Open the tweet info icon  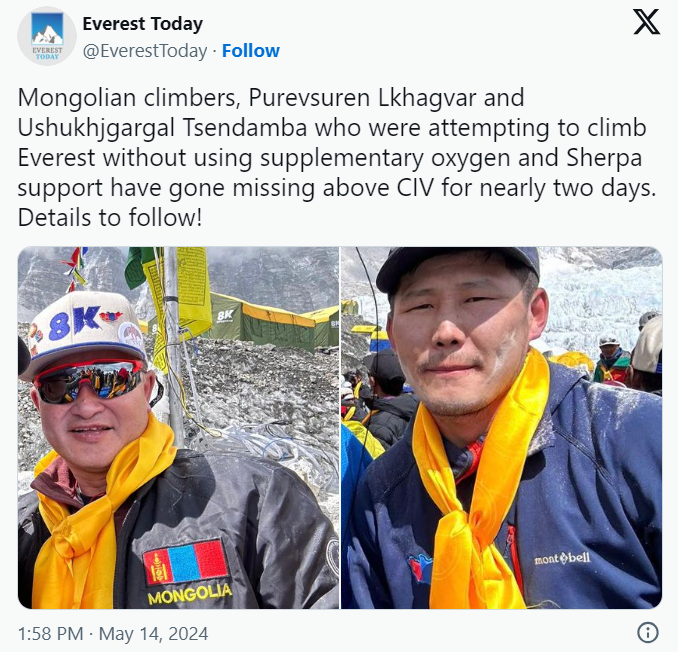click(x=648, y=633)
